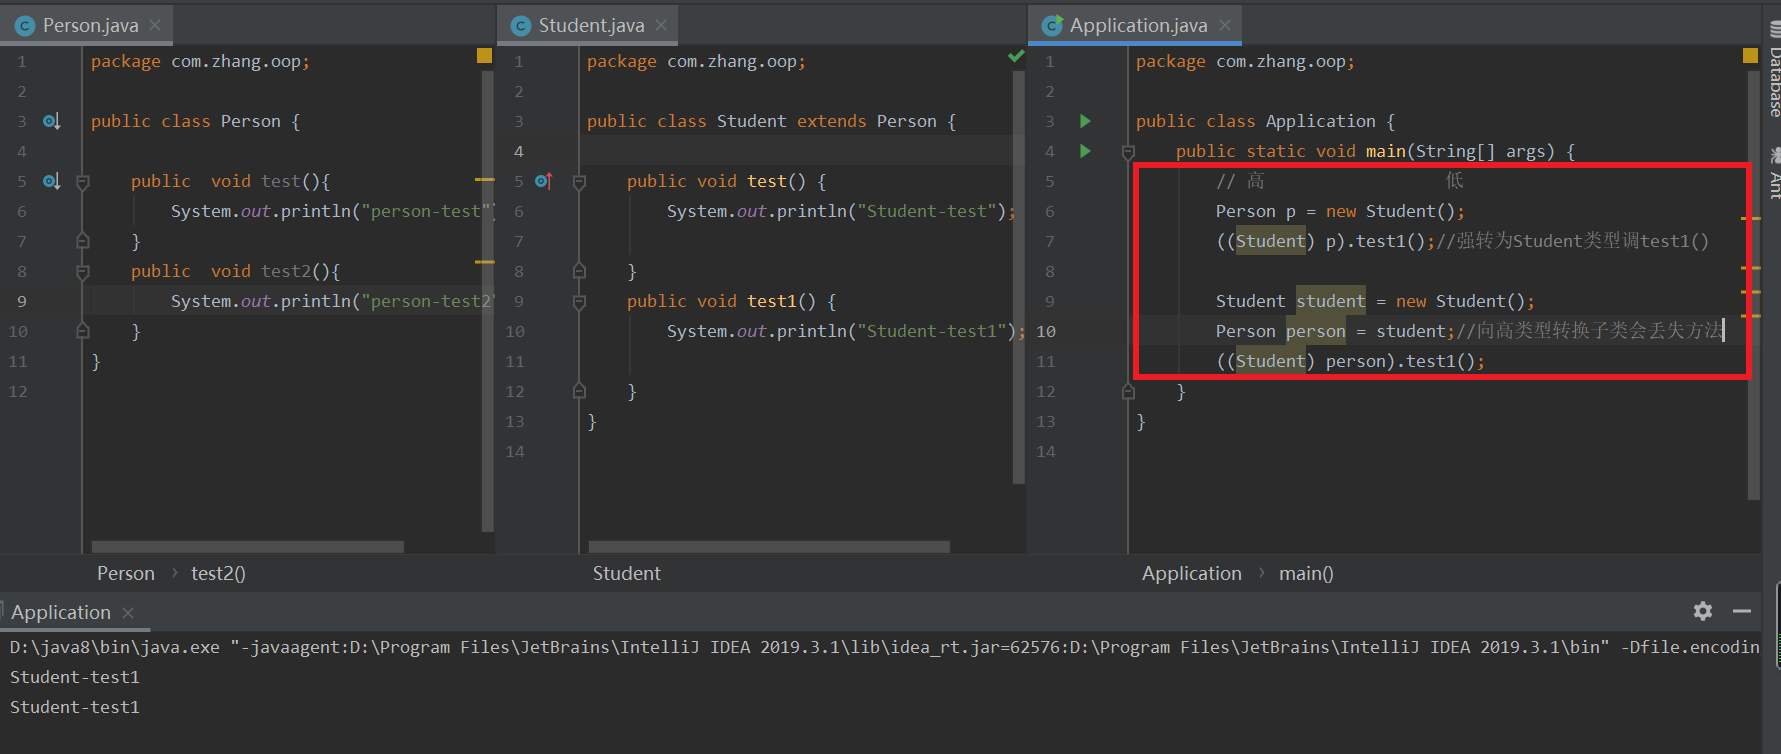This screenshot has height=754, width=1781.
Task: Collapse Person test2() method fold marker
Action: click(83, 271)
